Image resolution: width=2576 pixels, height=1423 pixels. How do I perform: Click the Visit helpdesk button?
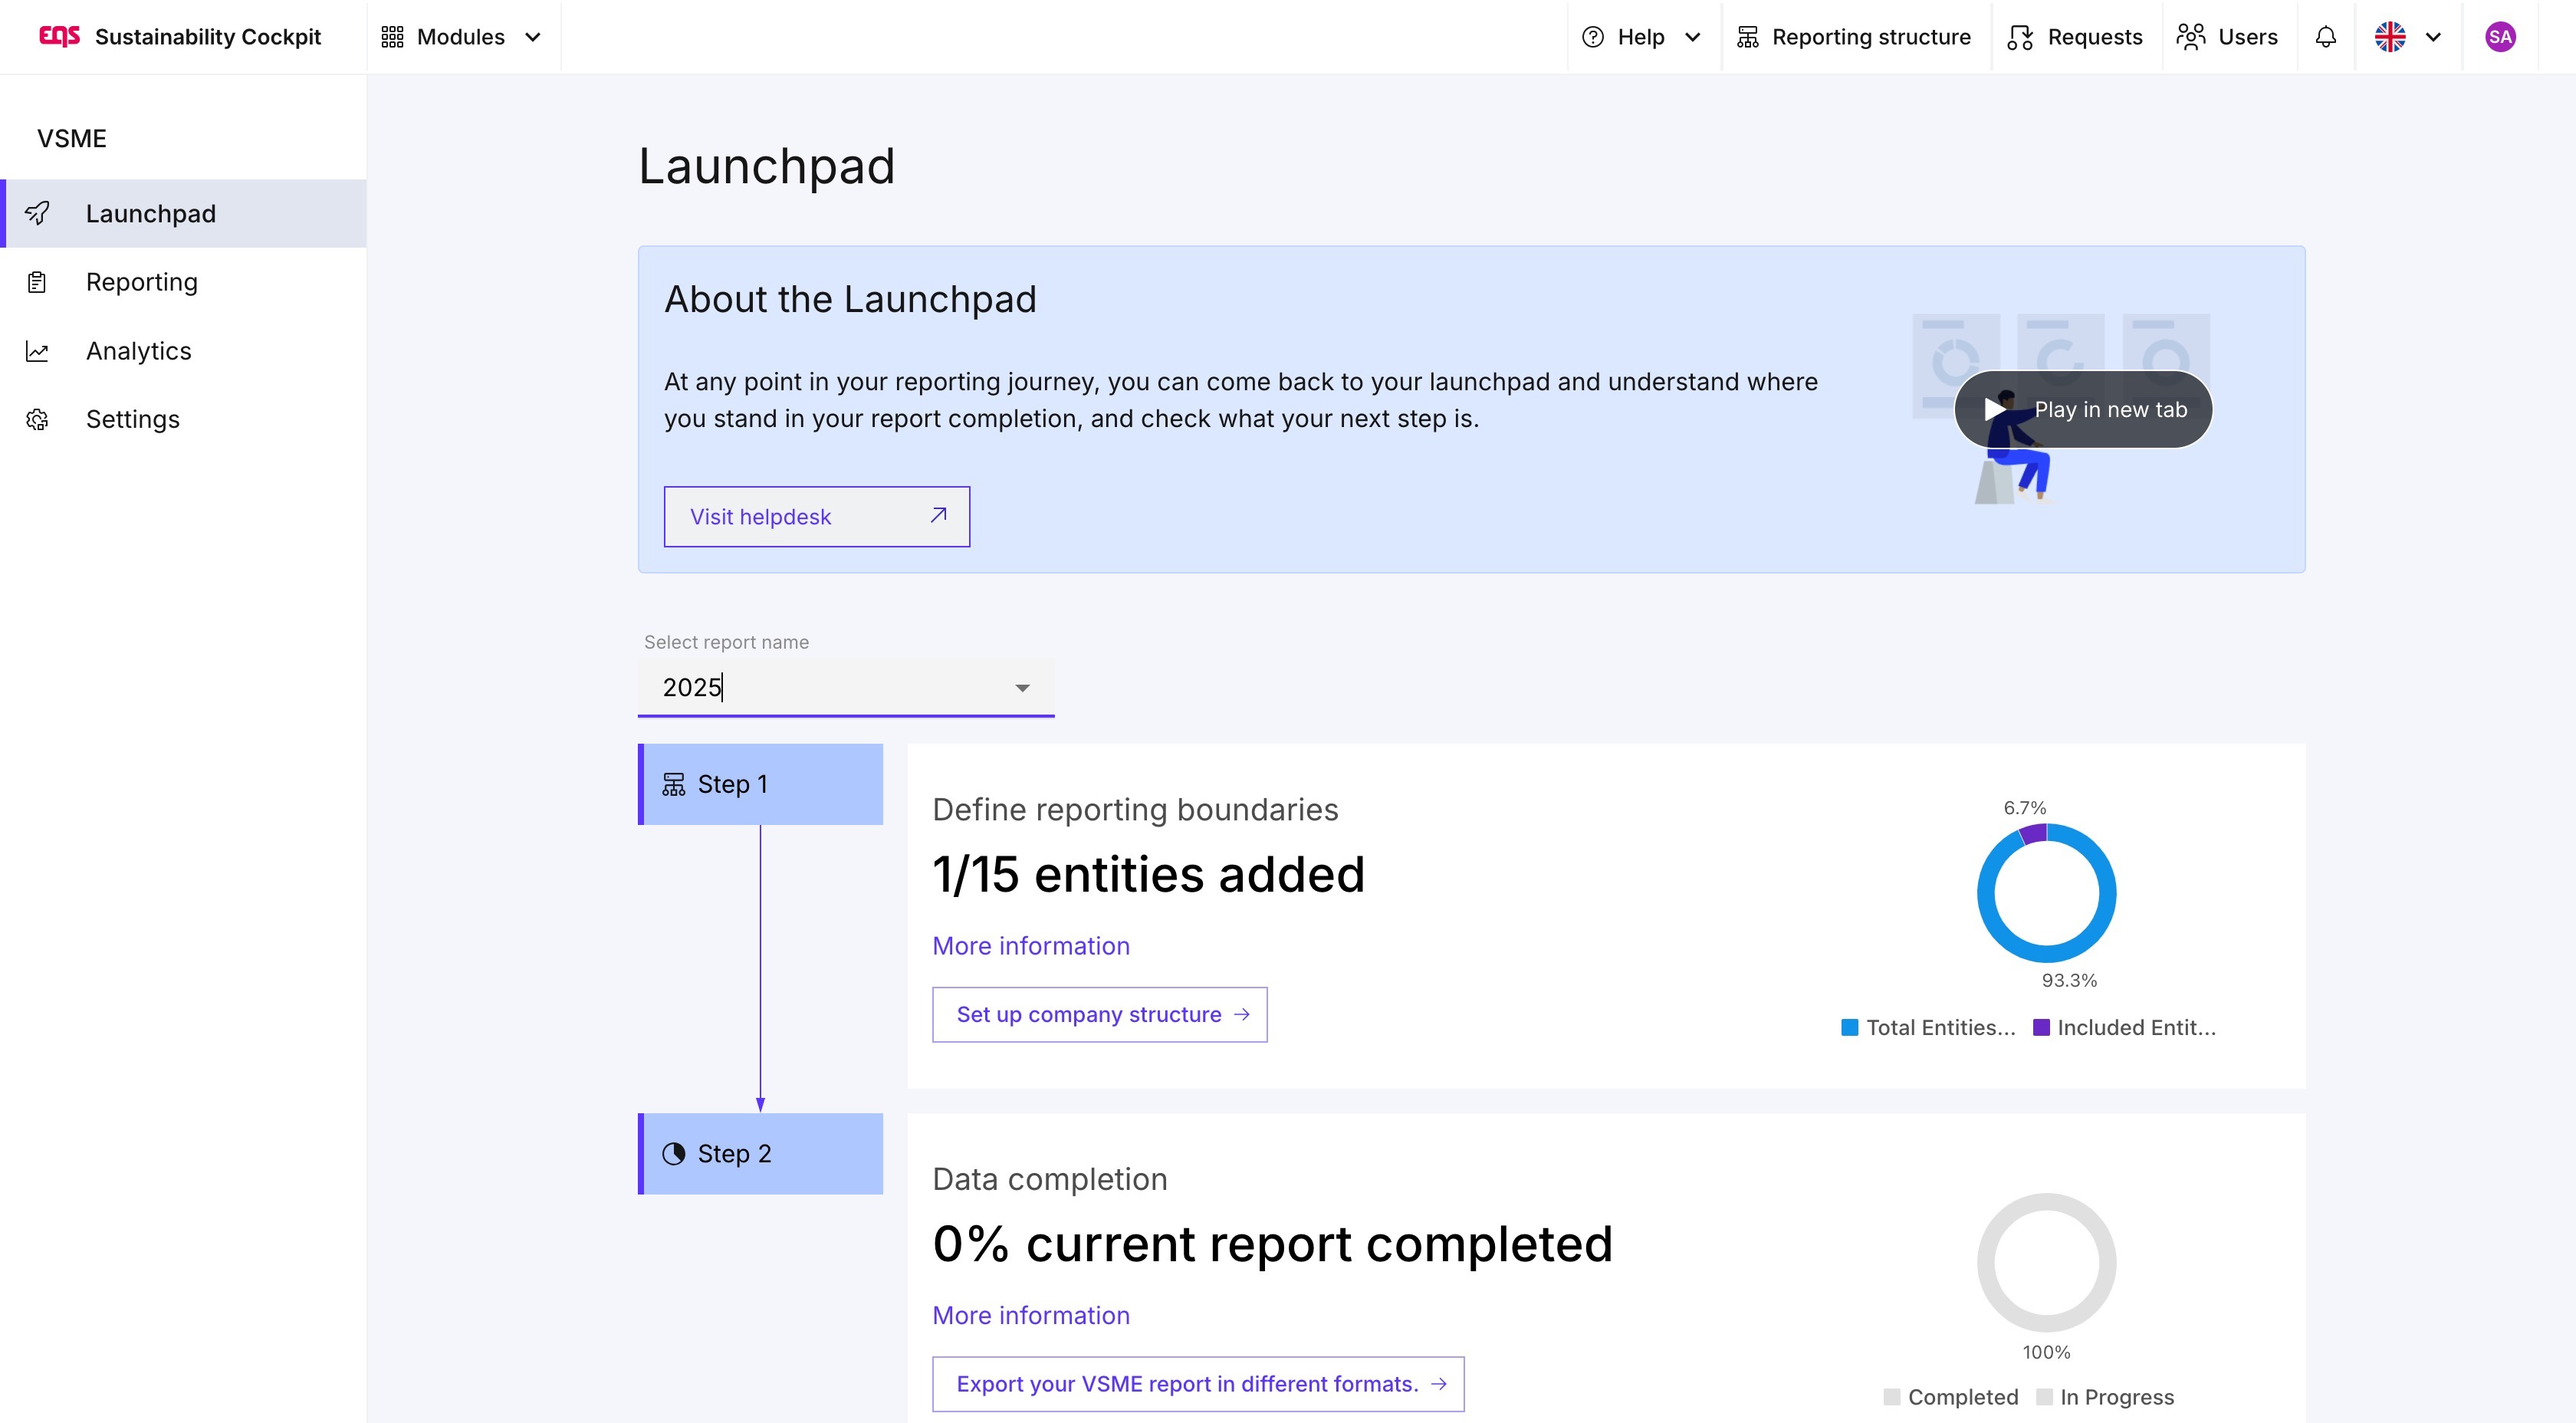(816, 516)
